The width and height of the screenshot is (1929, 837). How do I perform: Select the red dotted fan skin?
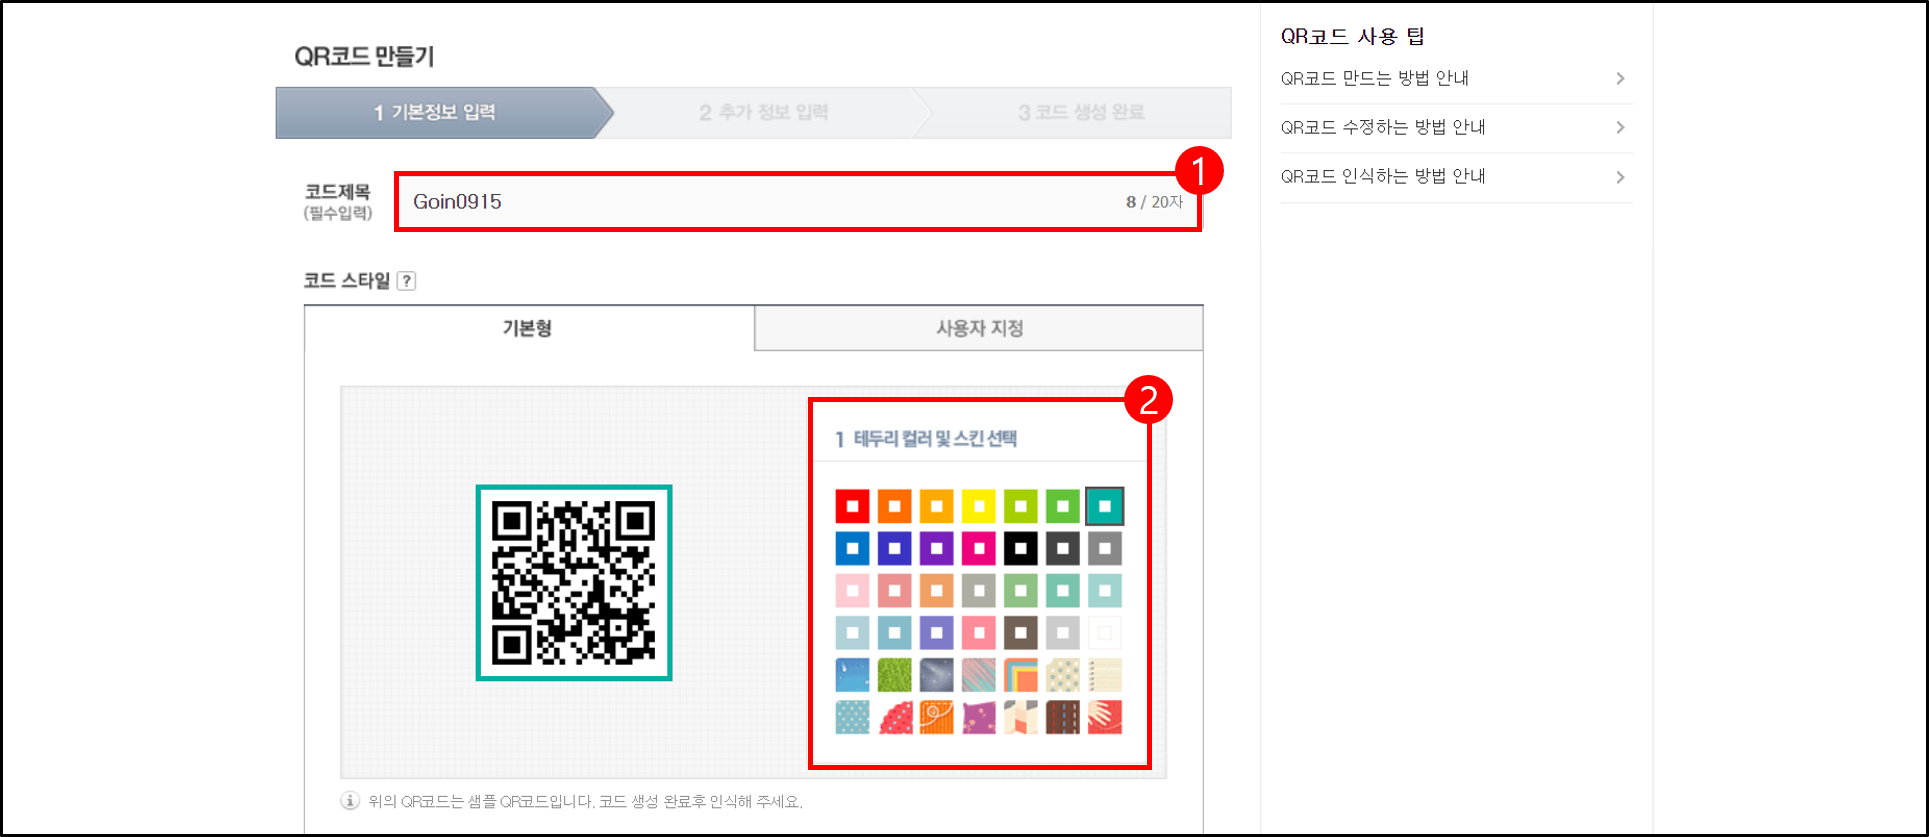point(895,717)
